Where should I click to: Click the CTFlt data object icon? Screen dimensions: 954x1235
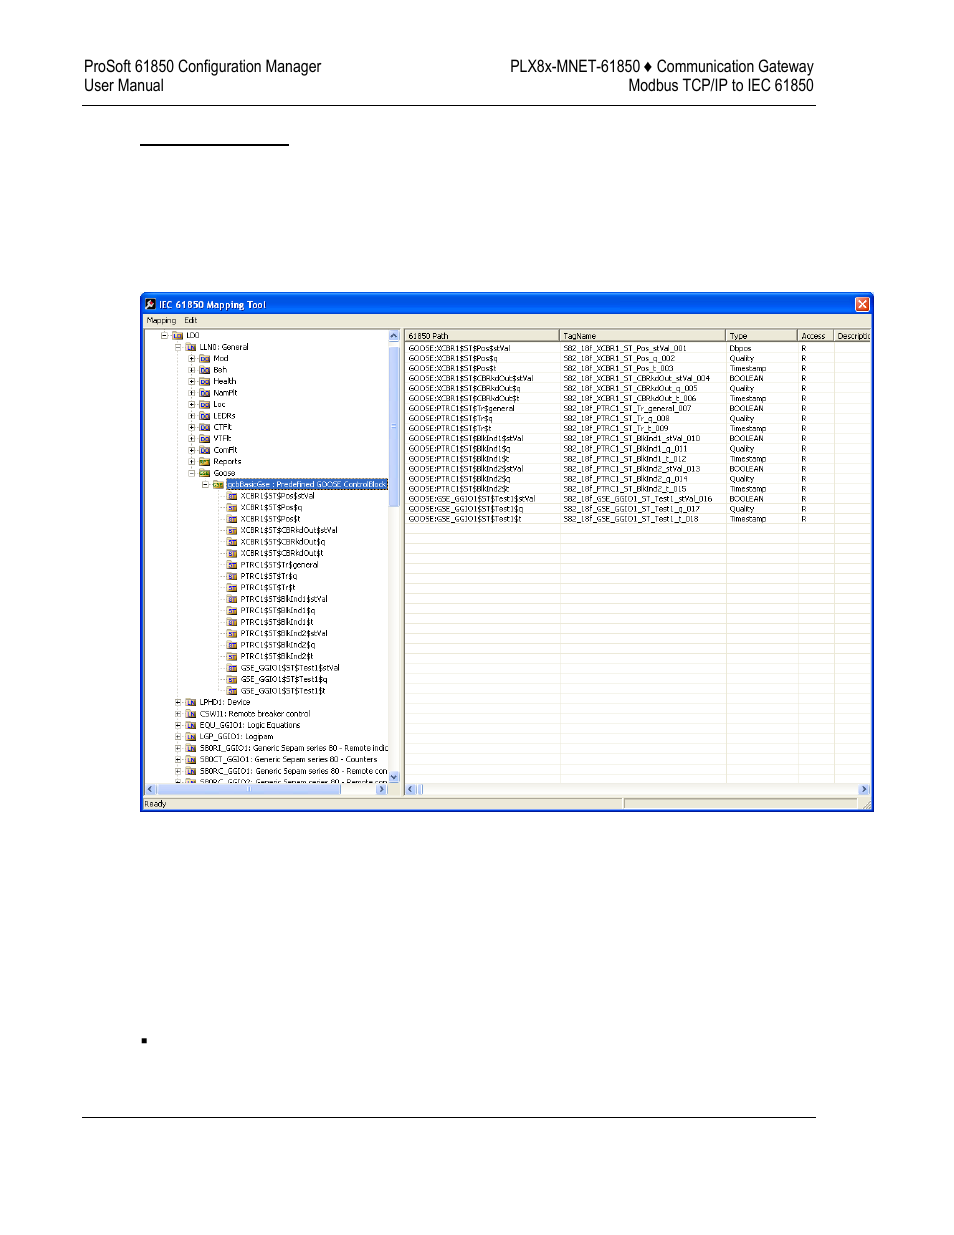point(205,428)
